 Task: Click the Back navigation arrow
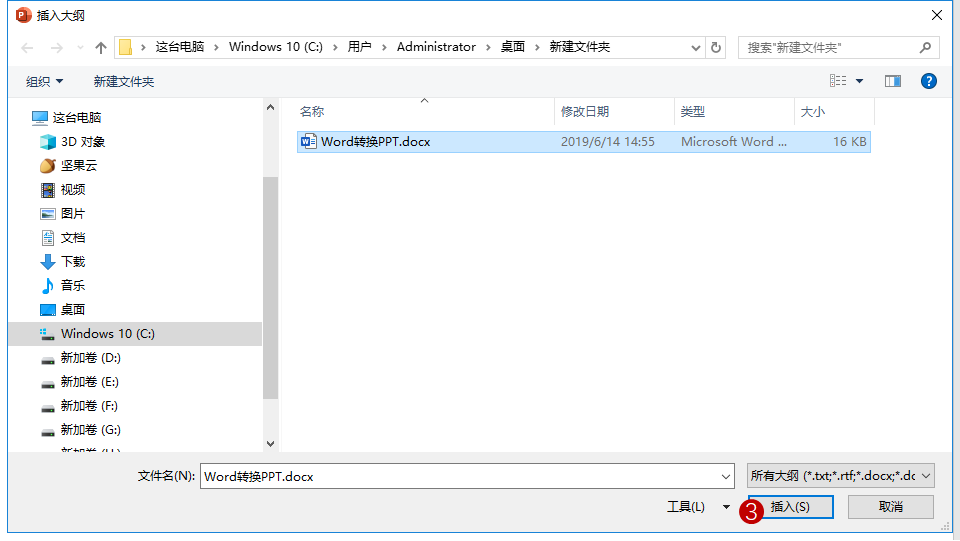click(27, 48)
